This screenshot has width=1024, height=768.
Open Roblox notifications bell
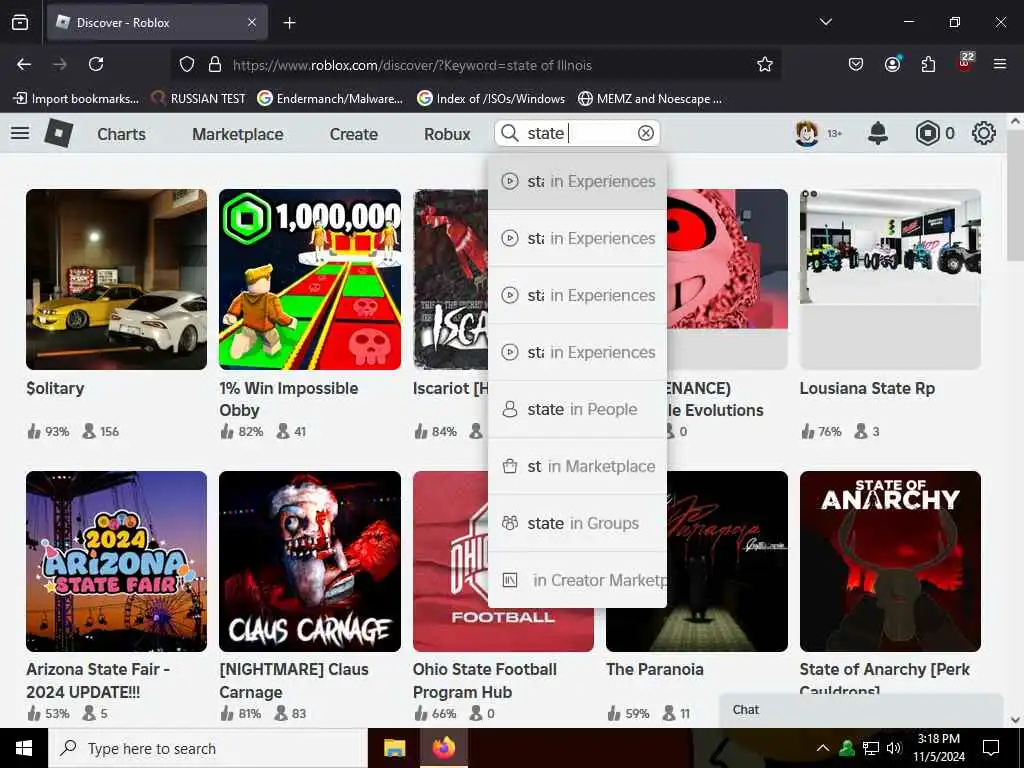878,133
